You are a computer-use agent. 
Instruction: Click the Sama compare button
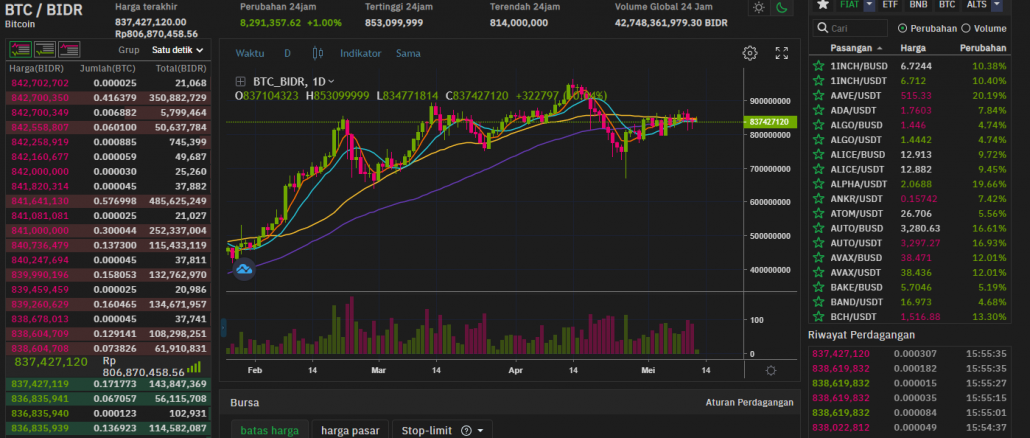pos(408,53)
